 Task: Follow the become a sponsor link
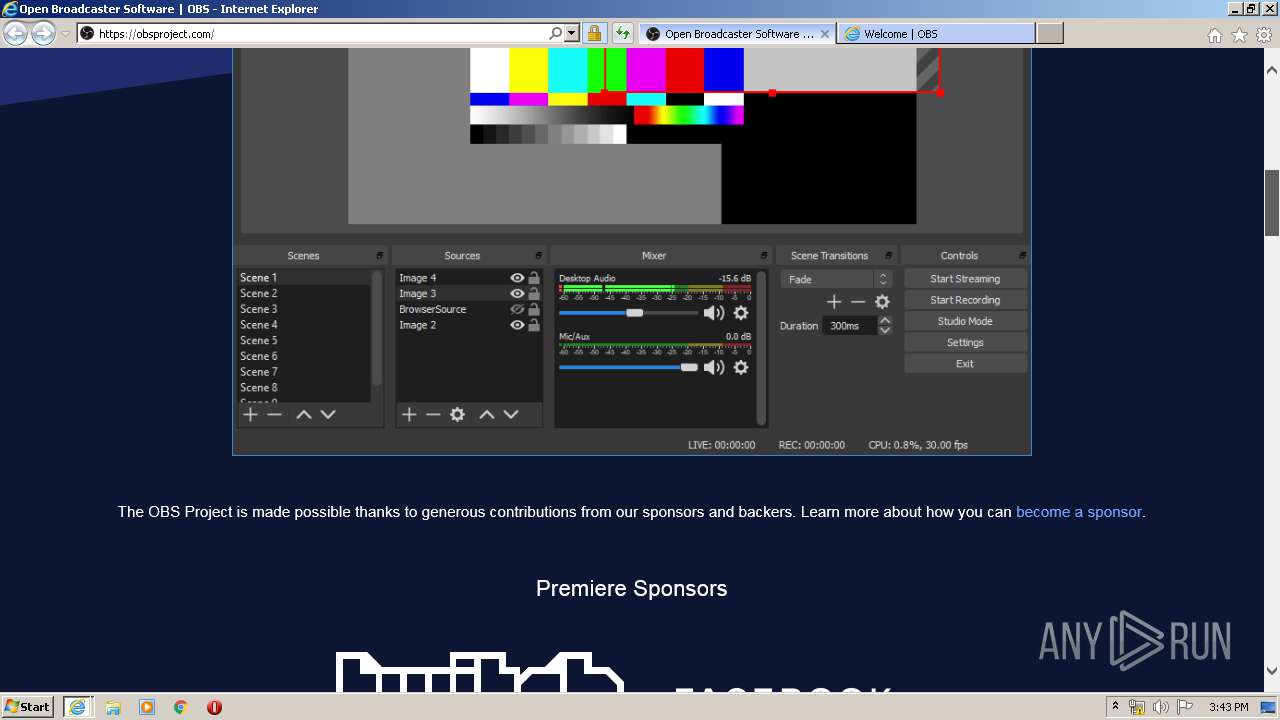tap(1078, 512)
